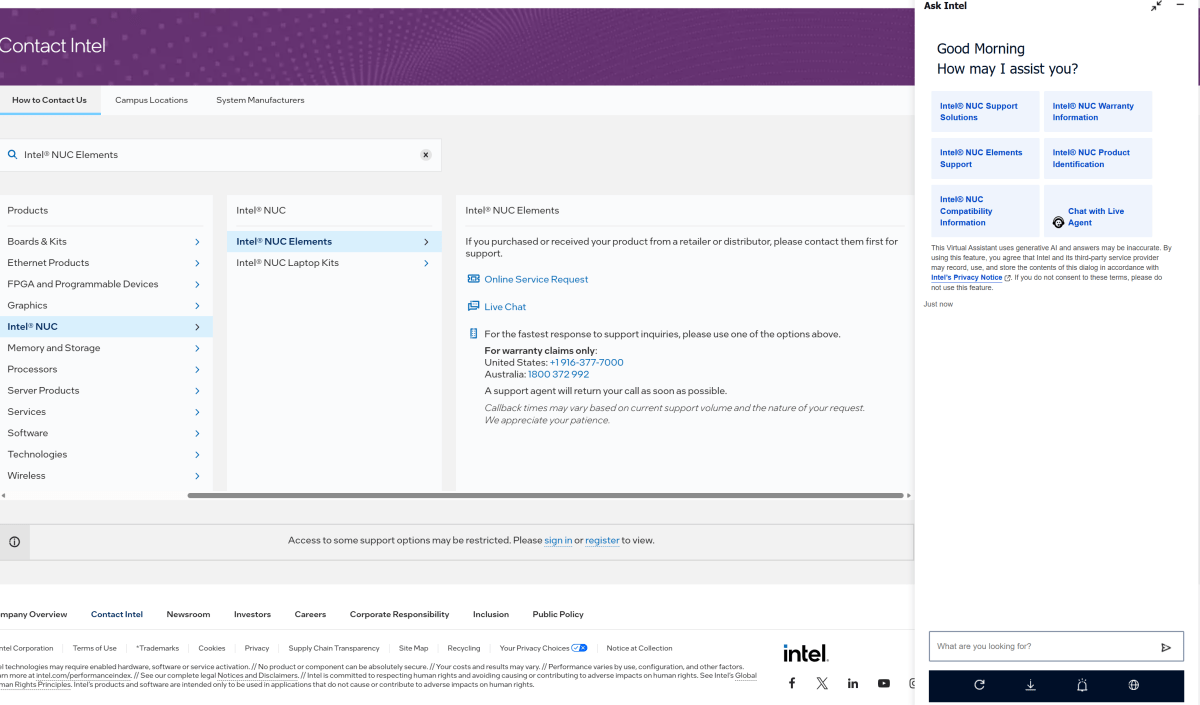Click the refresh chat icon
Image resolution: width=1200 pixels, height=705 pixels.
coord(979,685)
